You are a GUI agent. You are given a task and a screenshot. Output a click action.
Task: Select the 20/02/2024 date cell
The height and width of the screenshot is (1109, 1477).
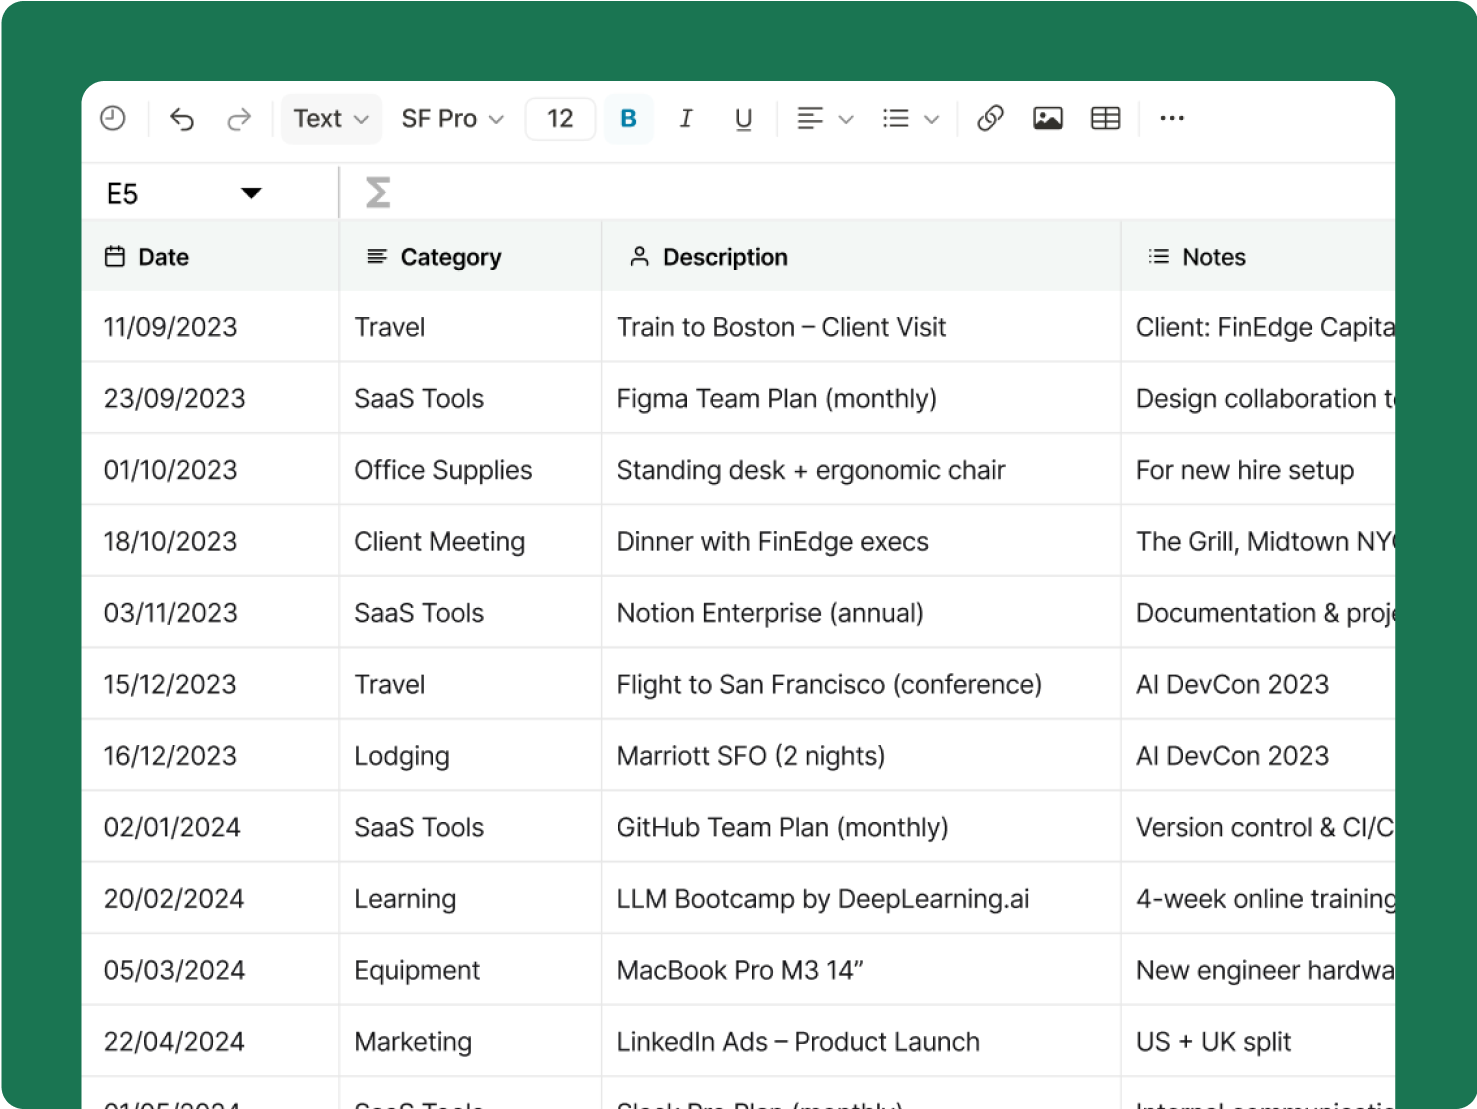point(210,899)
